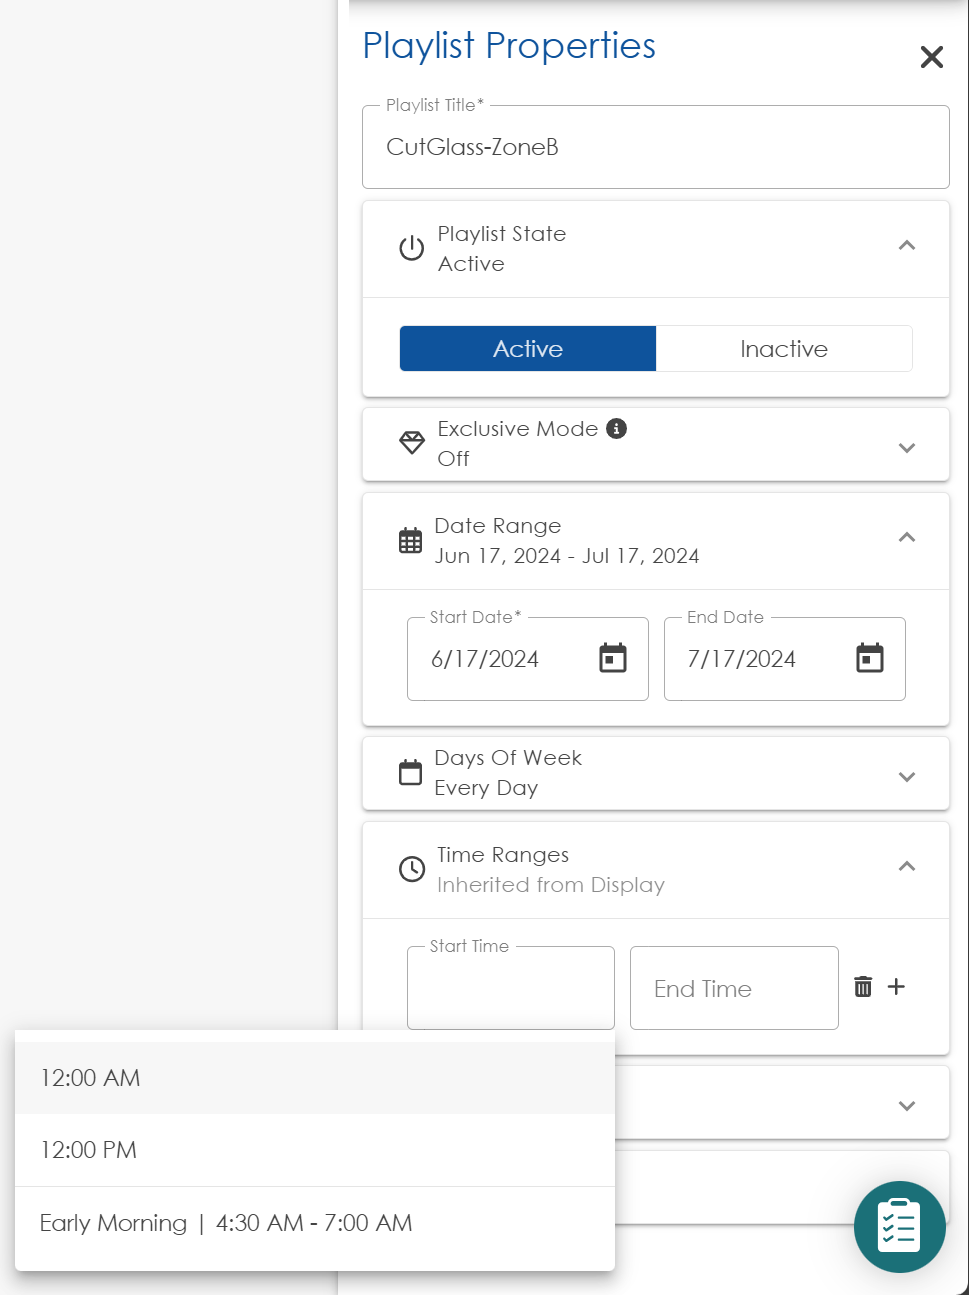
Task: Collapse the Time Ranges section
Action: coord(906,866)
